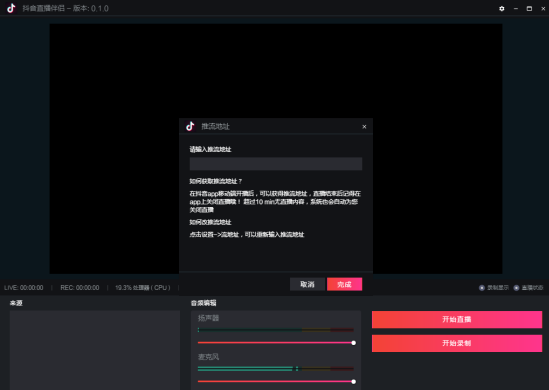Toggle the 直播状态 status indicator
549x390 pixels.
point(528,288)
